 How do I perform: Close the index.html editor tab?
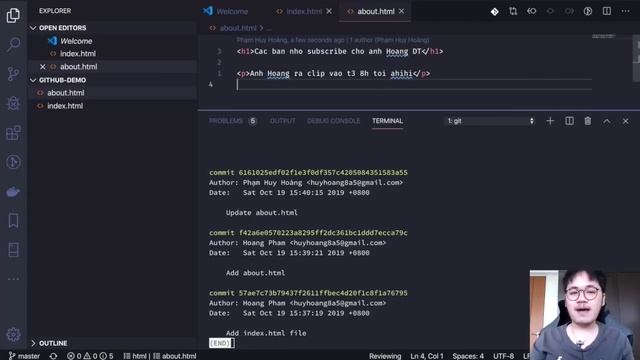(x=329, y=11)
